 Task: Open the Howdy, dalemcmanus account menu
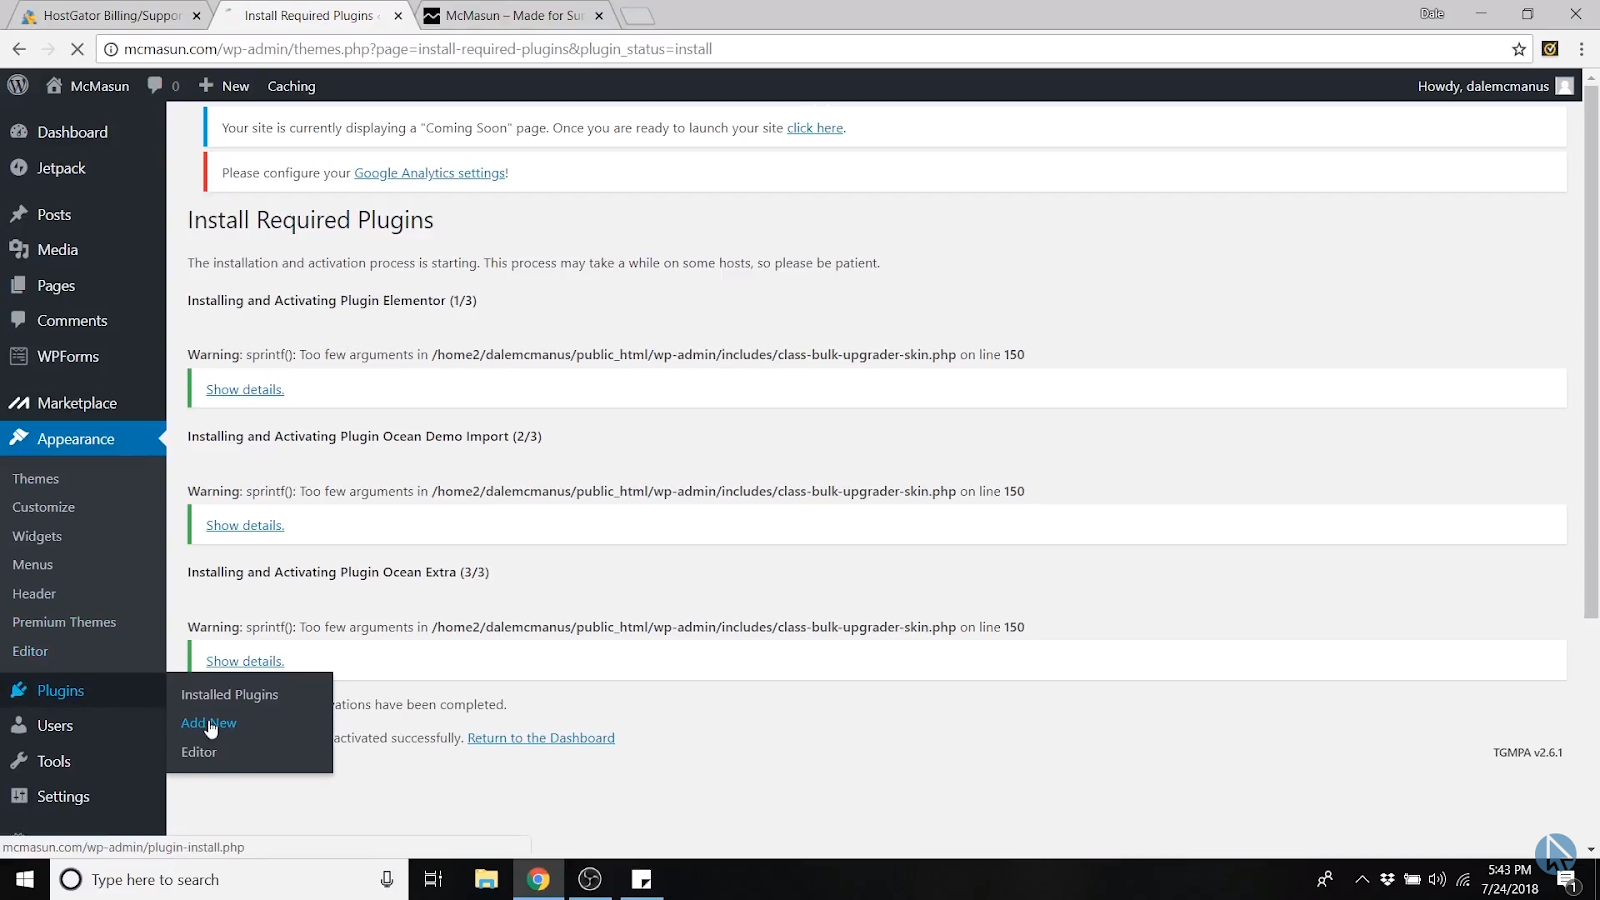click(x=1495, y=86)
